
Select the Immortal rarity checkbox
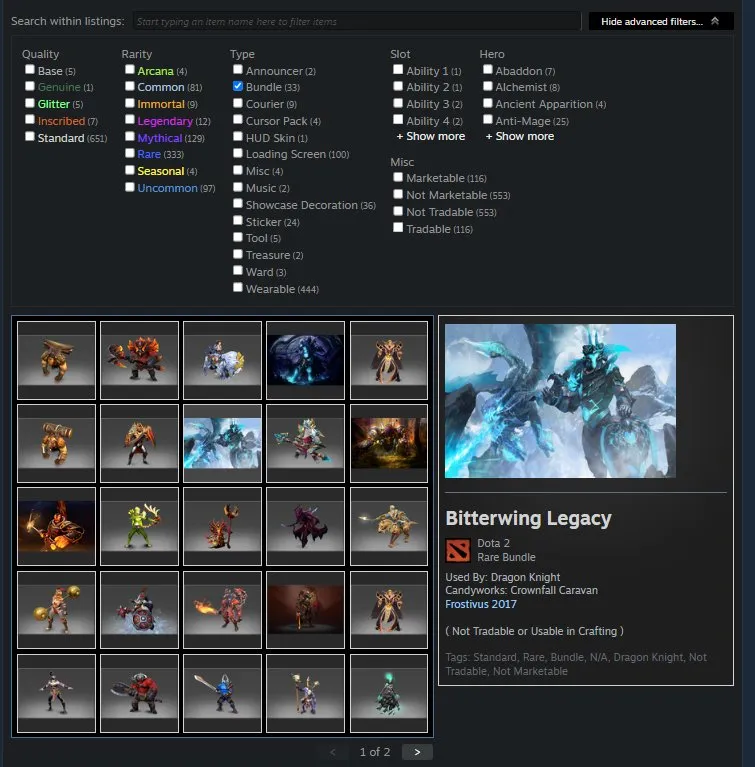pyautogui.click(x=130, y=103)
